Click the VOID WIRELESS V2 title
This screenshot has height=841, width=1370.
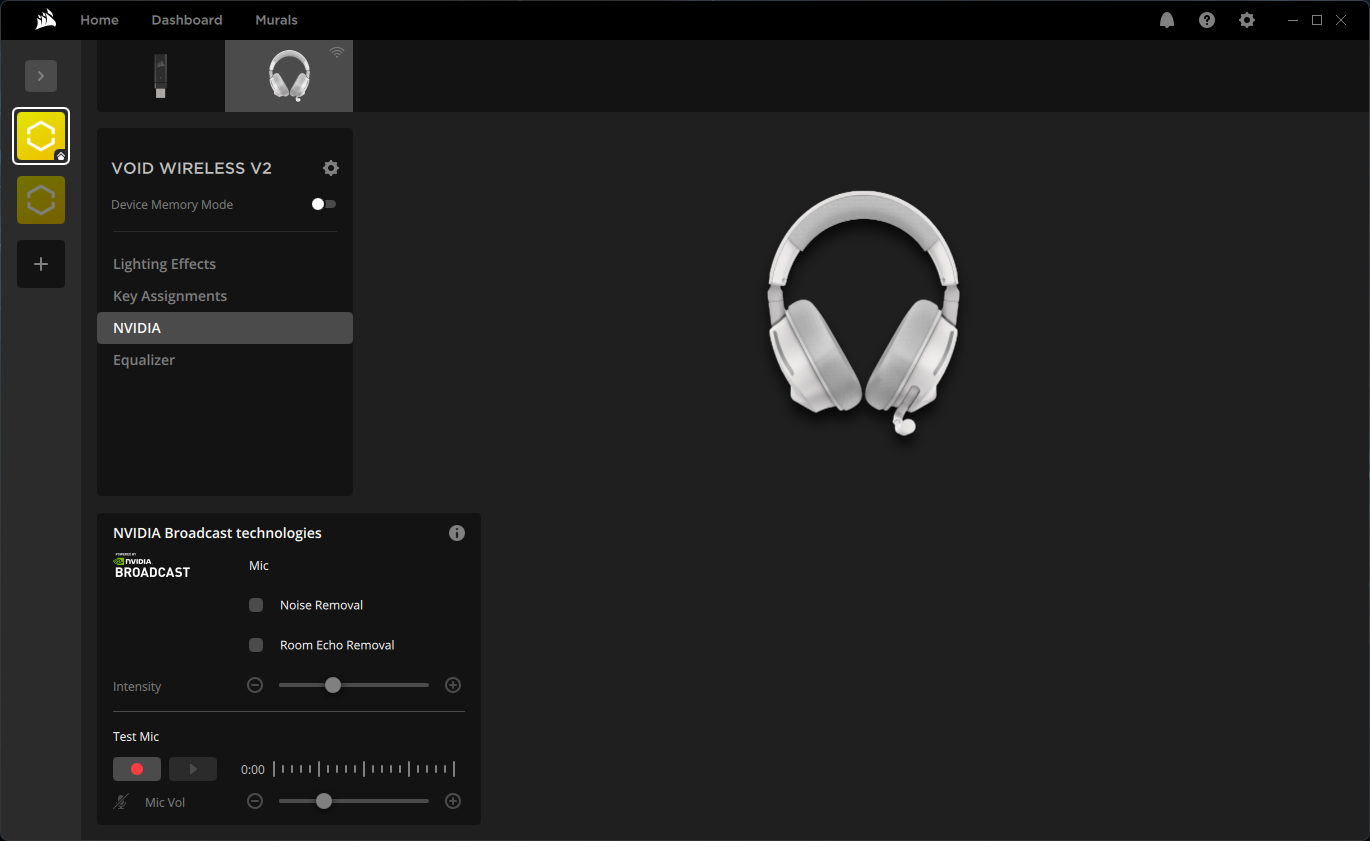pos(191,168)
